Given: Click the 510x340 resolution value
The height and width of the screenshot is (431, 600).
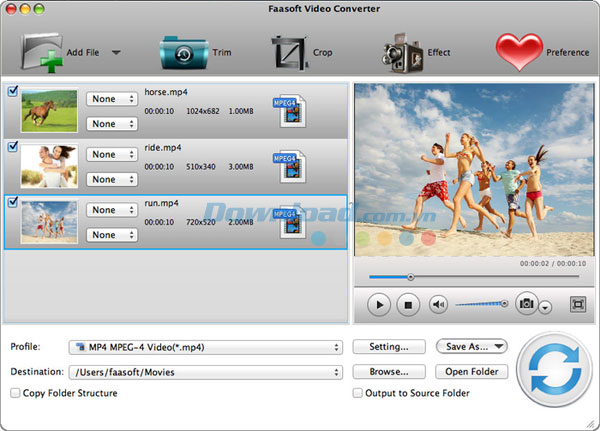Looking at the screenshot, I should tap(201, 167).
